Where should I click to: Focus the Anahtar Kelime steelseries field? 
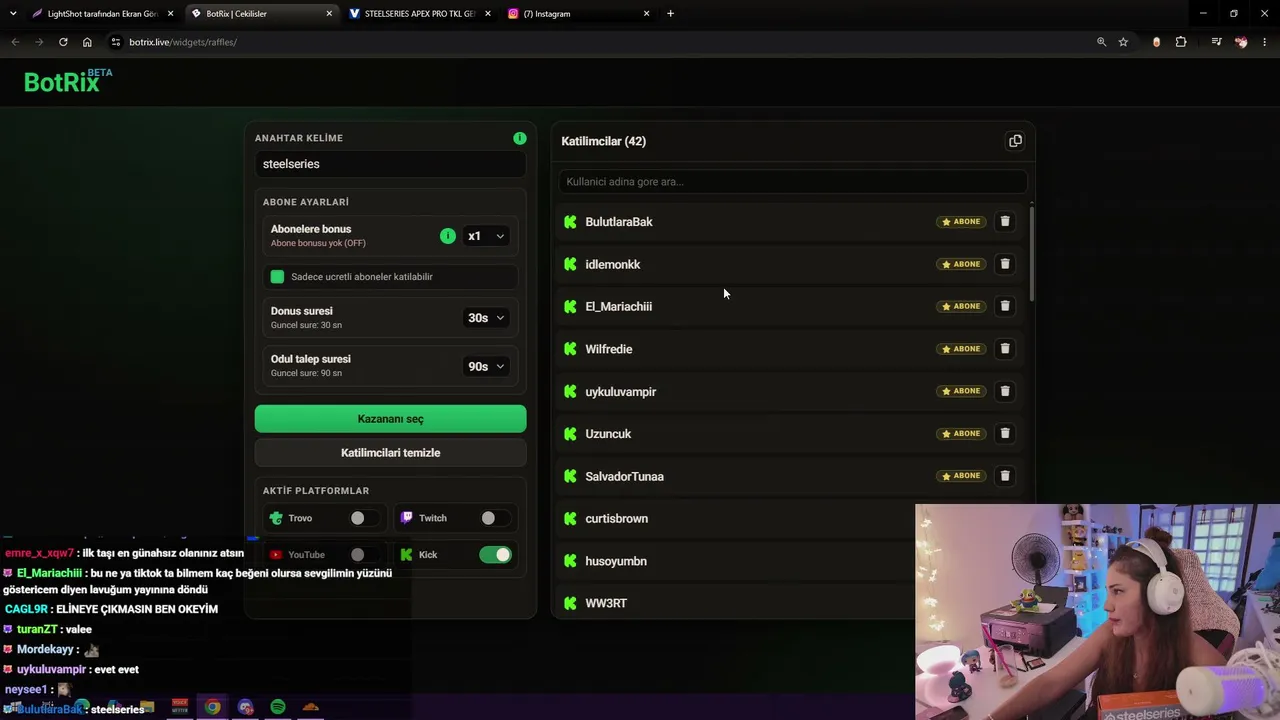(390, 164)
